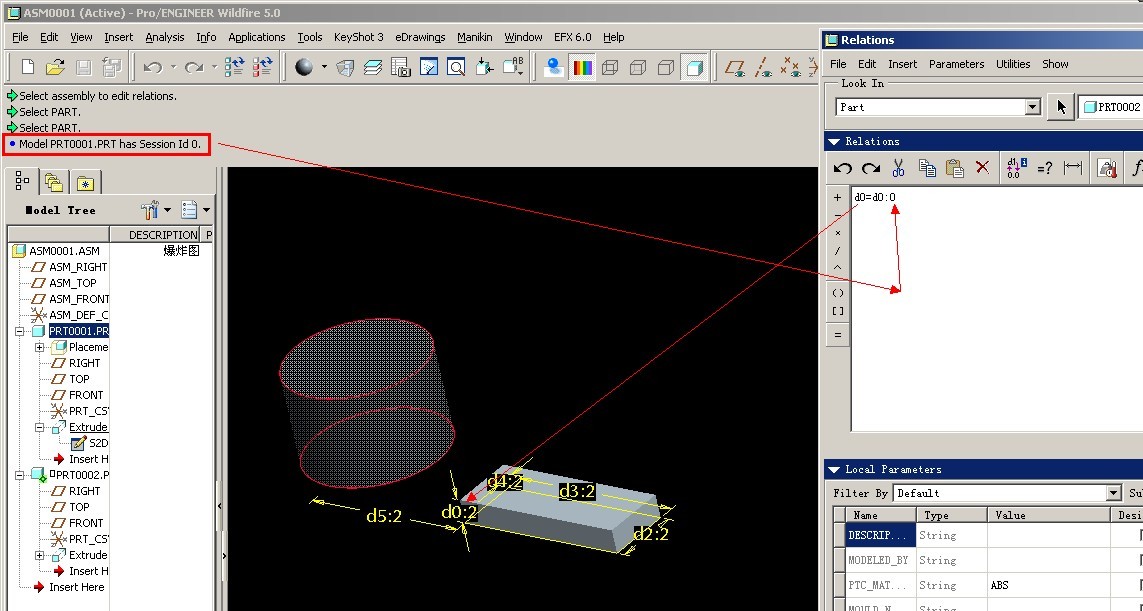Click Redo in Relations toolbar

point(870,168)
